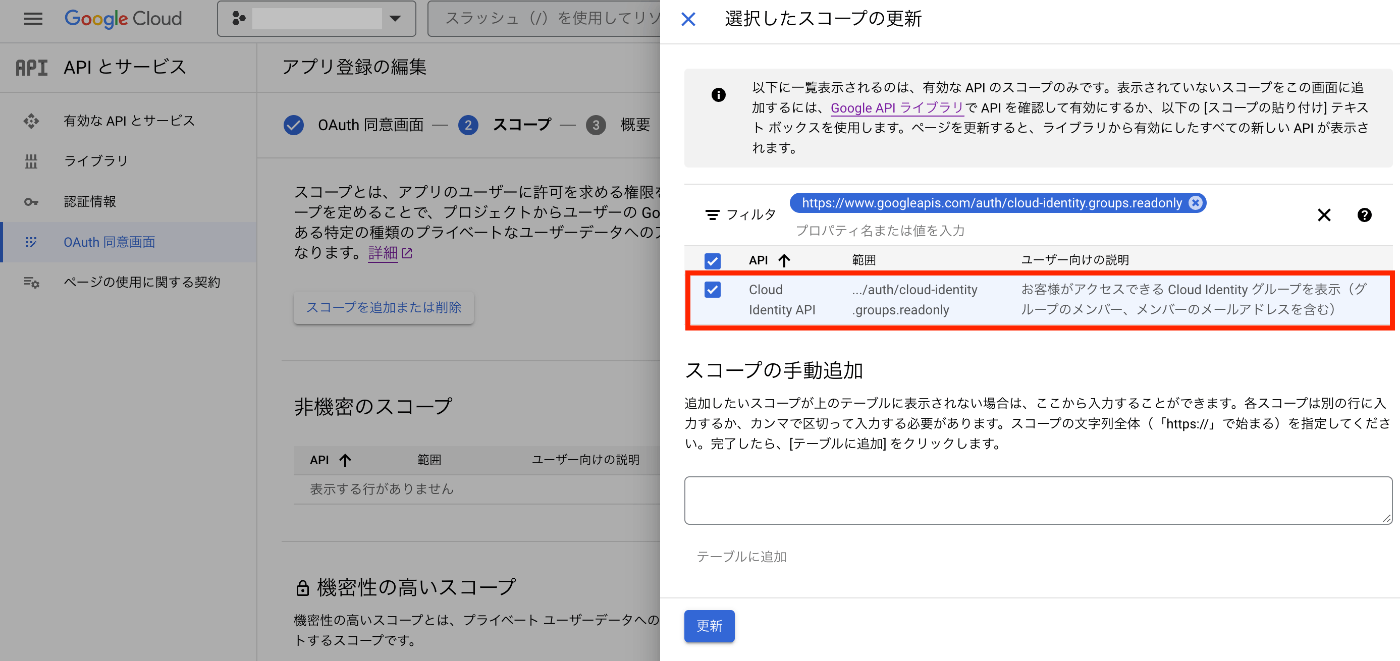Close the scope update panel with X
The height and width of the screenshot is (661, 1400).
(x=688, y=19)
